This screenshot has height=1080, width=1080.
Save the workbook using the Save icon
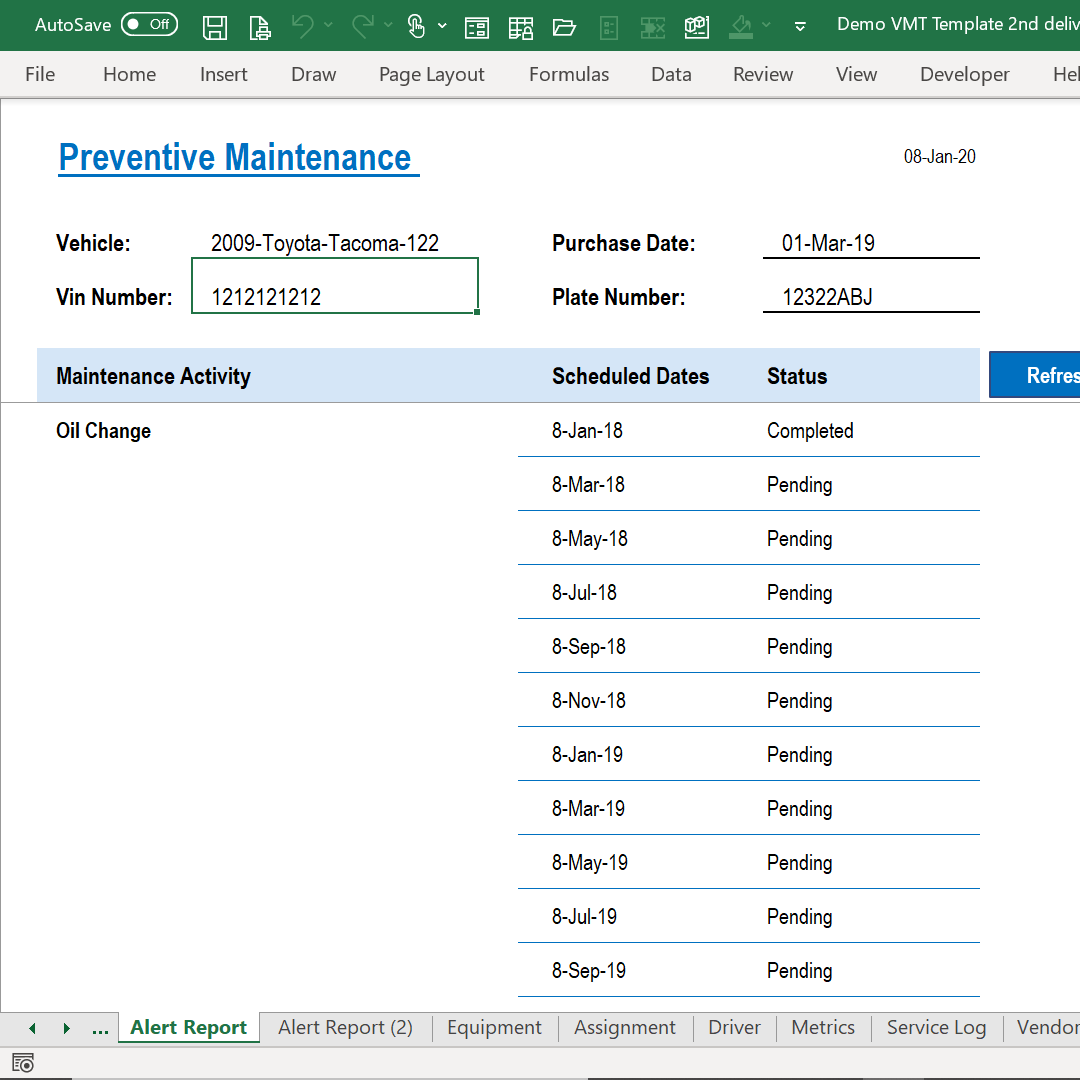(x=214, y=27)
